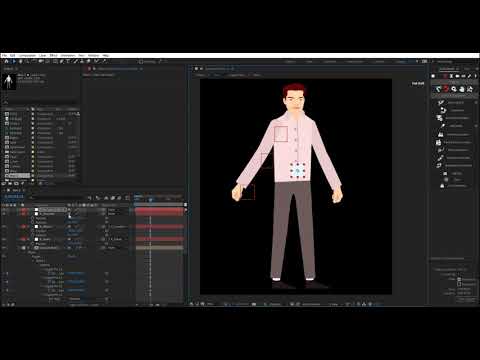Open the Animation menu

pyautogui.click(x=68, y=55)
